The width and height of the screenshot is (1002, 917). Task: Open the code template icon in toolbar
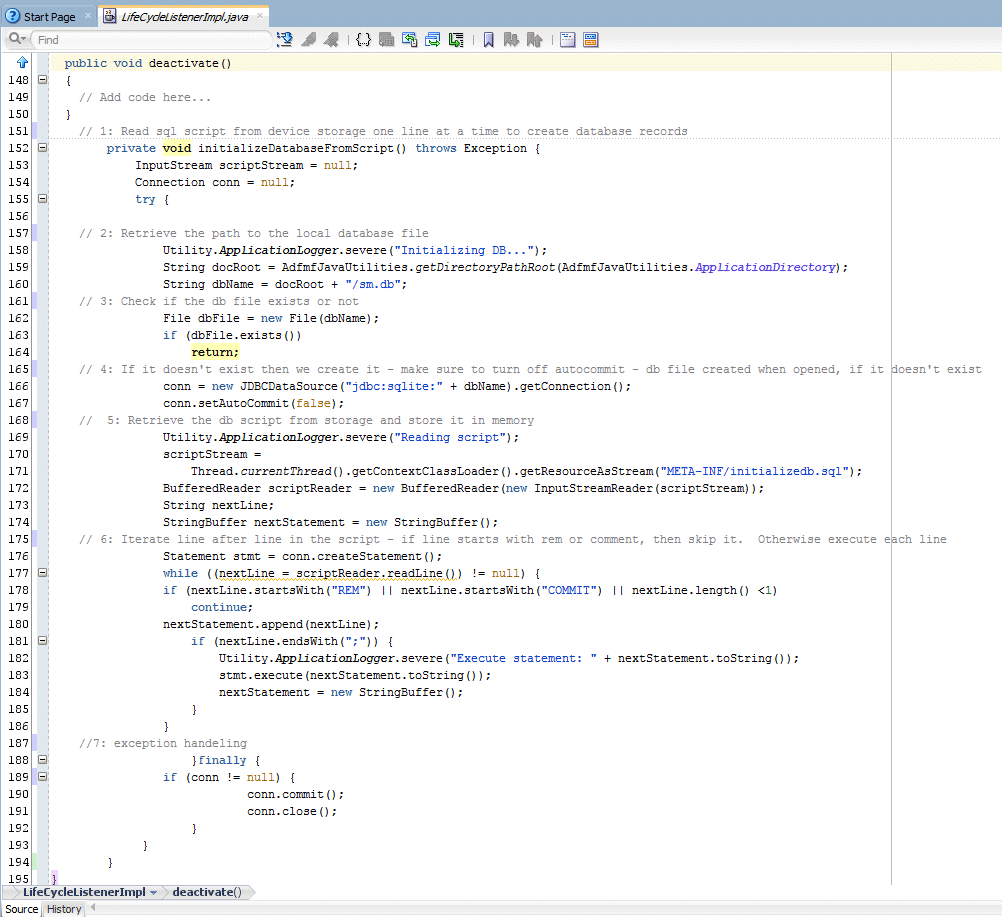(x=387, y=39)
